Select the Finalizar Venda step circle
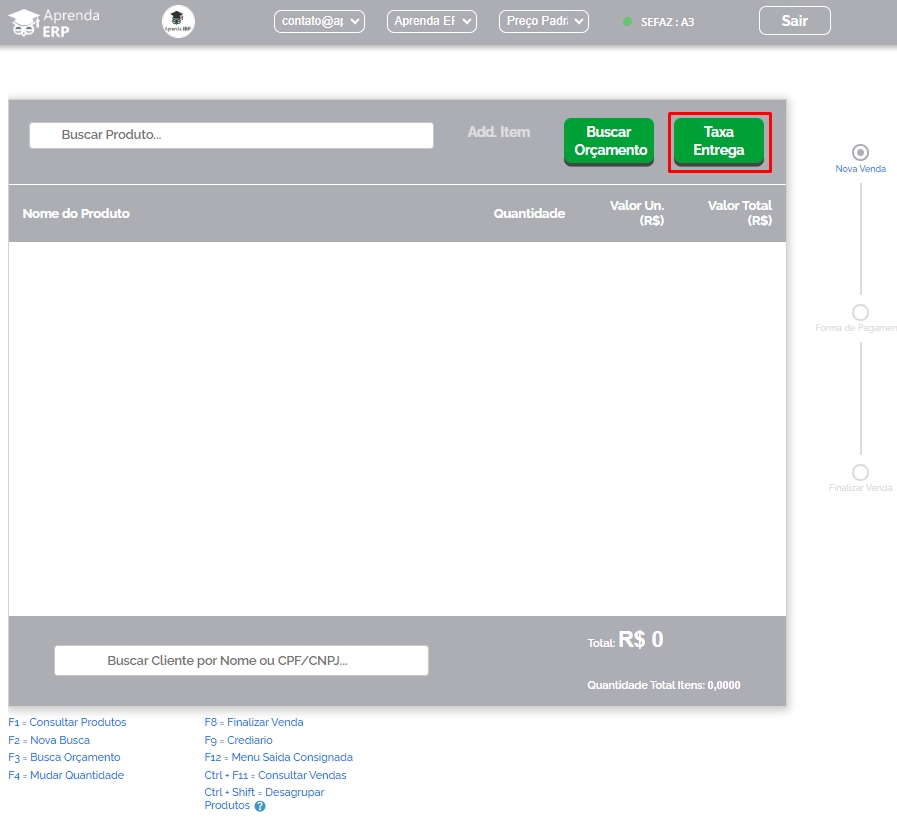The width and height of the screenshot is (897, 817). coord(860,472)
